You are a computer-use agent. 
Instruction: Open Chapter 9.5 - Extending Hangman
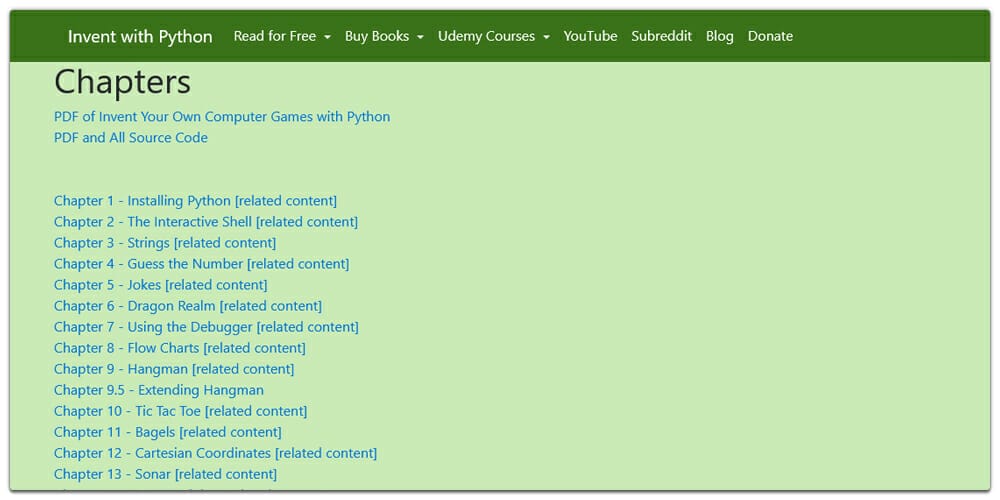point(159,390)
